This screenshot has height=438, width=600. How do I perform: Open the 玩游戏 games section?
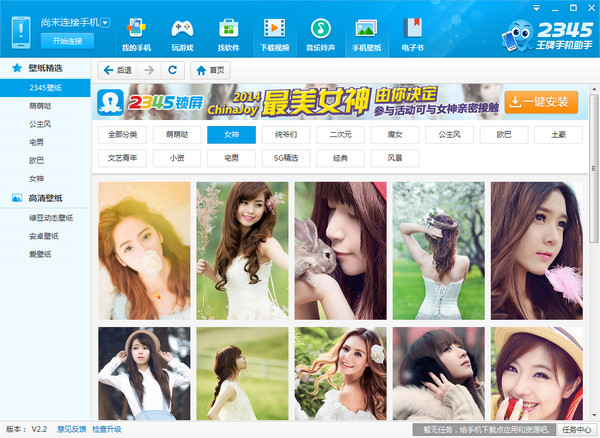[x=183, y=34]
